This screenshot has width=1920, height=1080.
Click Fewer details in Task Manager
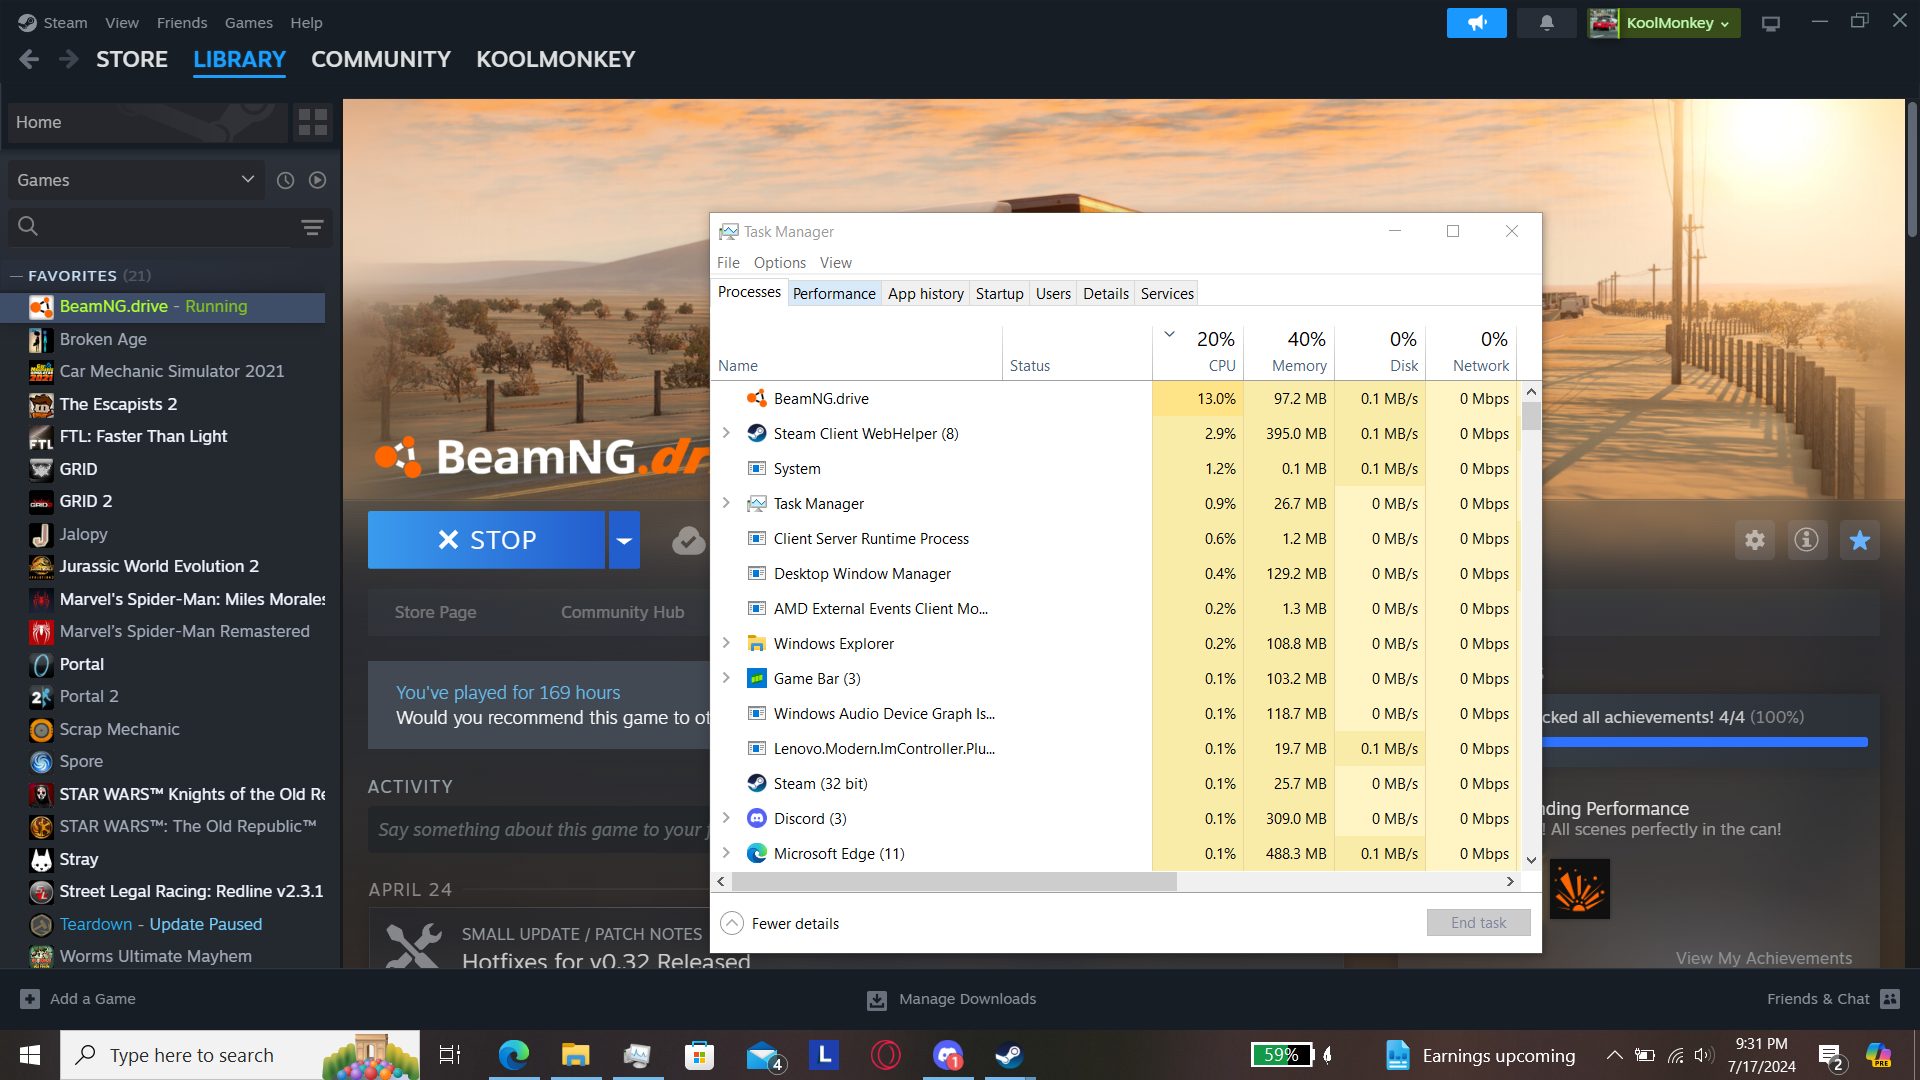coord(794,923)
